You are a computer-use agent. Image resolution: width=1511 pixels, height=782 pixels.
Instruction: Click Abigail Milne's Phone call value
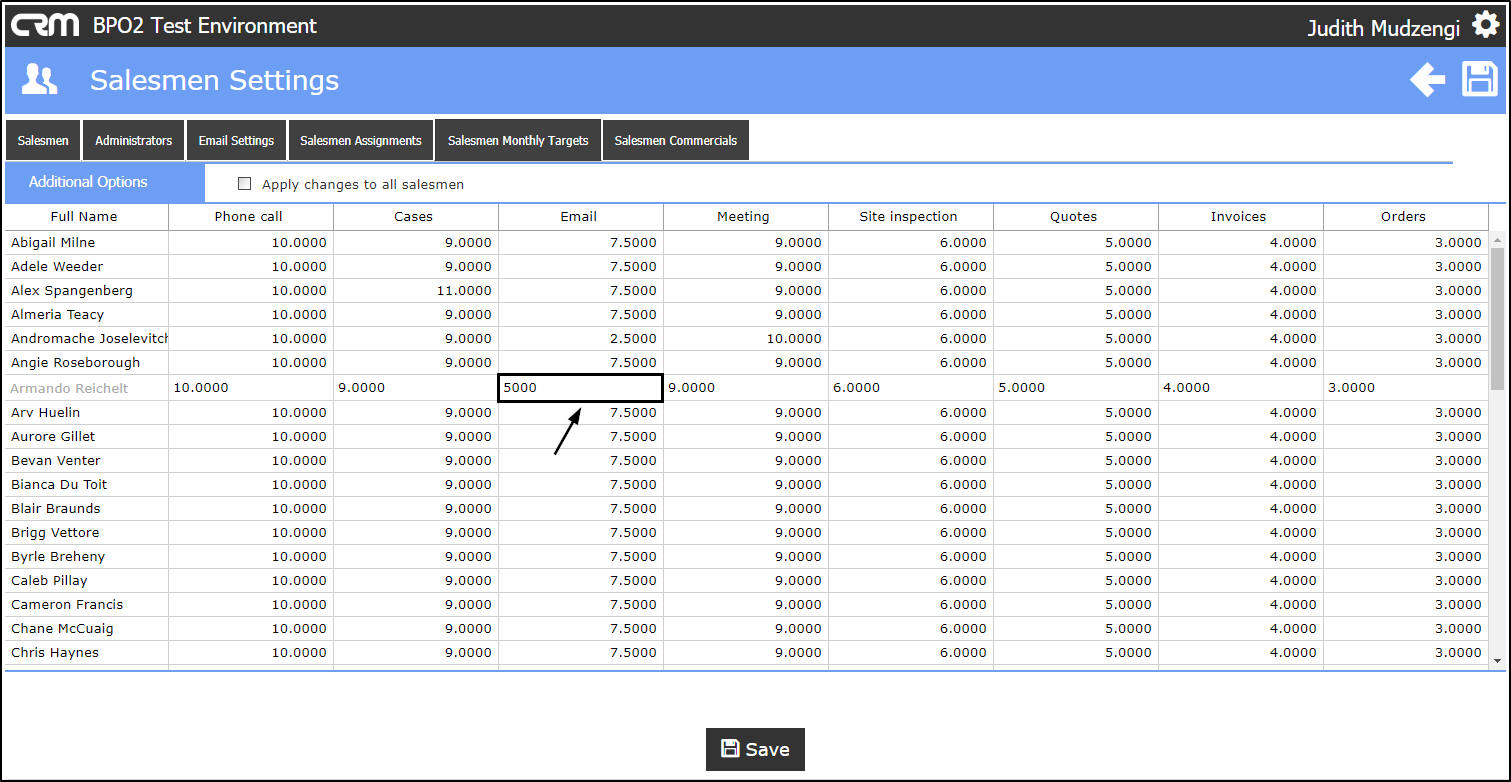[299, 243]
